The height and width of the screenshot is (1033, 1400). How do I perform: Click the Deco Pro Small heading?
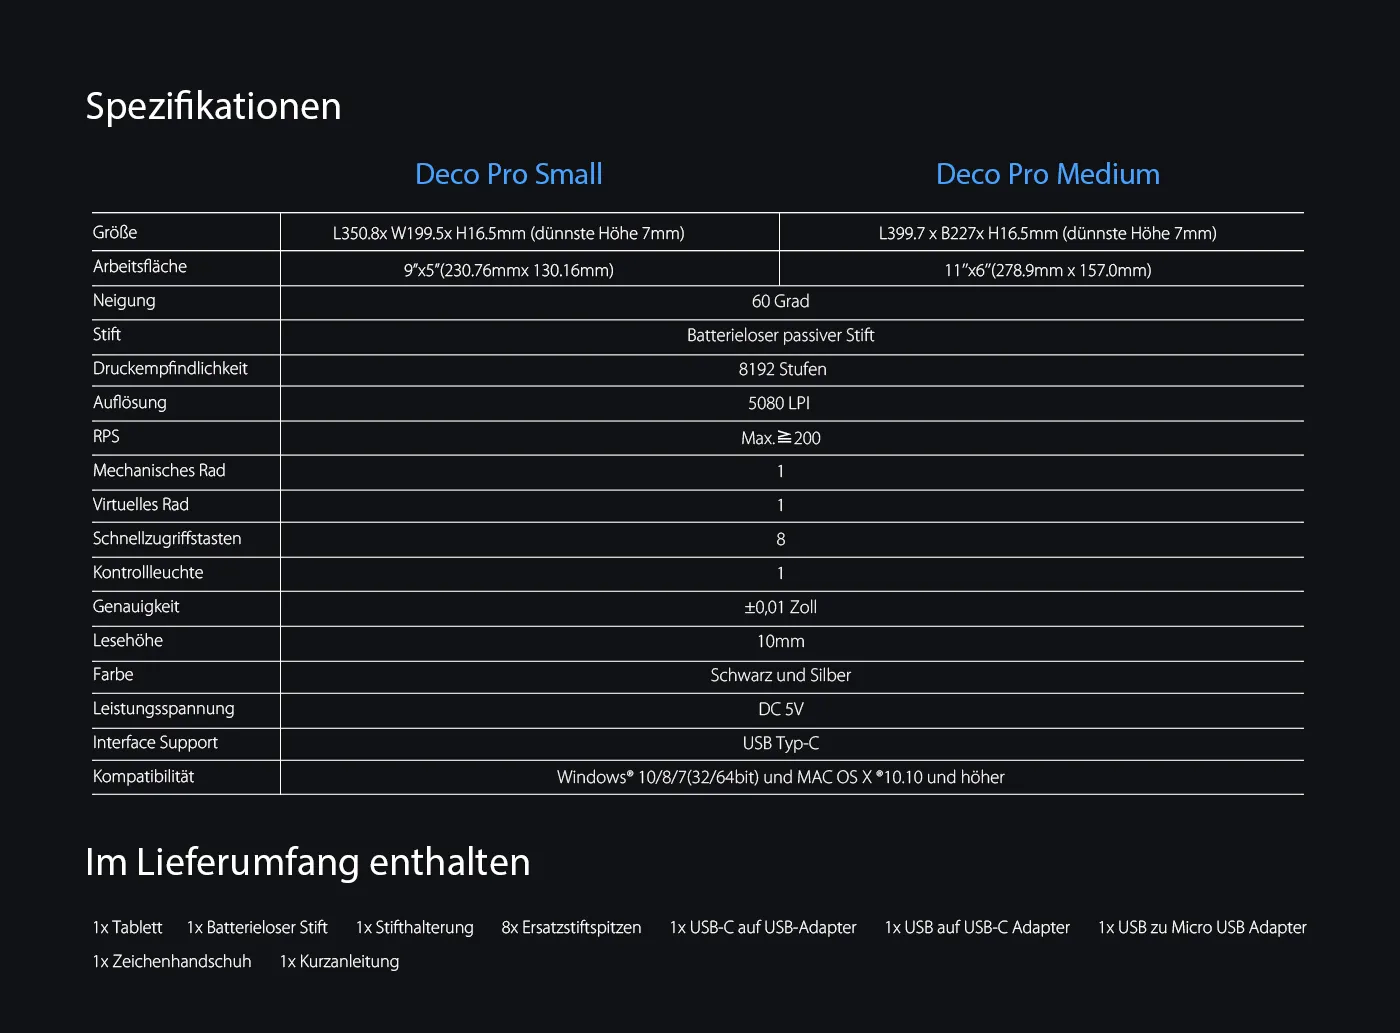508,174
